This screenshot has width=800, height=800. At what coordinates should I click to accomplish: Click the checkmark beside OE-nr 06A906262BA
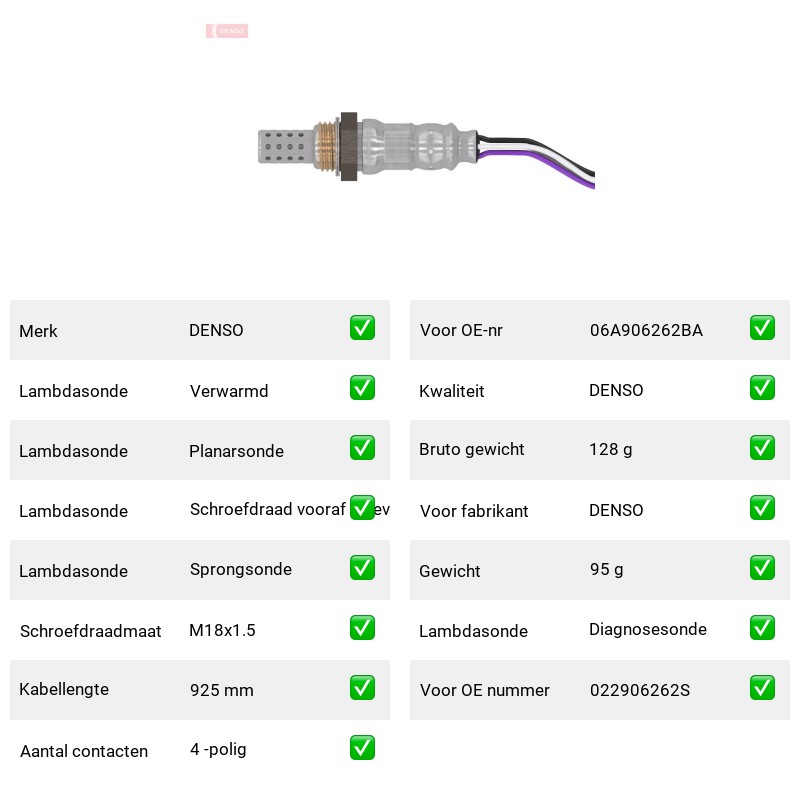pyautogui.click(x=762, y=328)
